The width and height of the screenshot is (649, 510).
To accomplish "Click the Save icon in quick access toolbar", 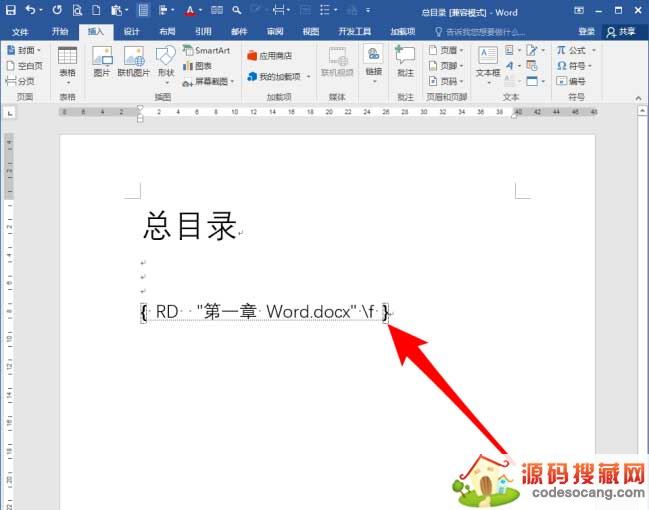I will click(x=8, y=10).
